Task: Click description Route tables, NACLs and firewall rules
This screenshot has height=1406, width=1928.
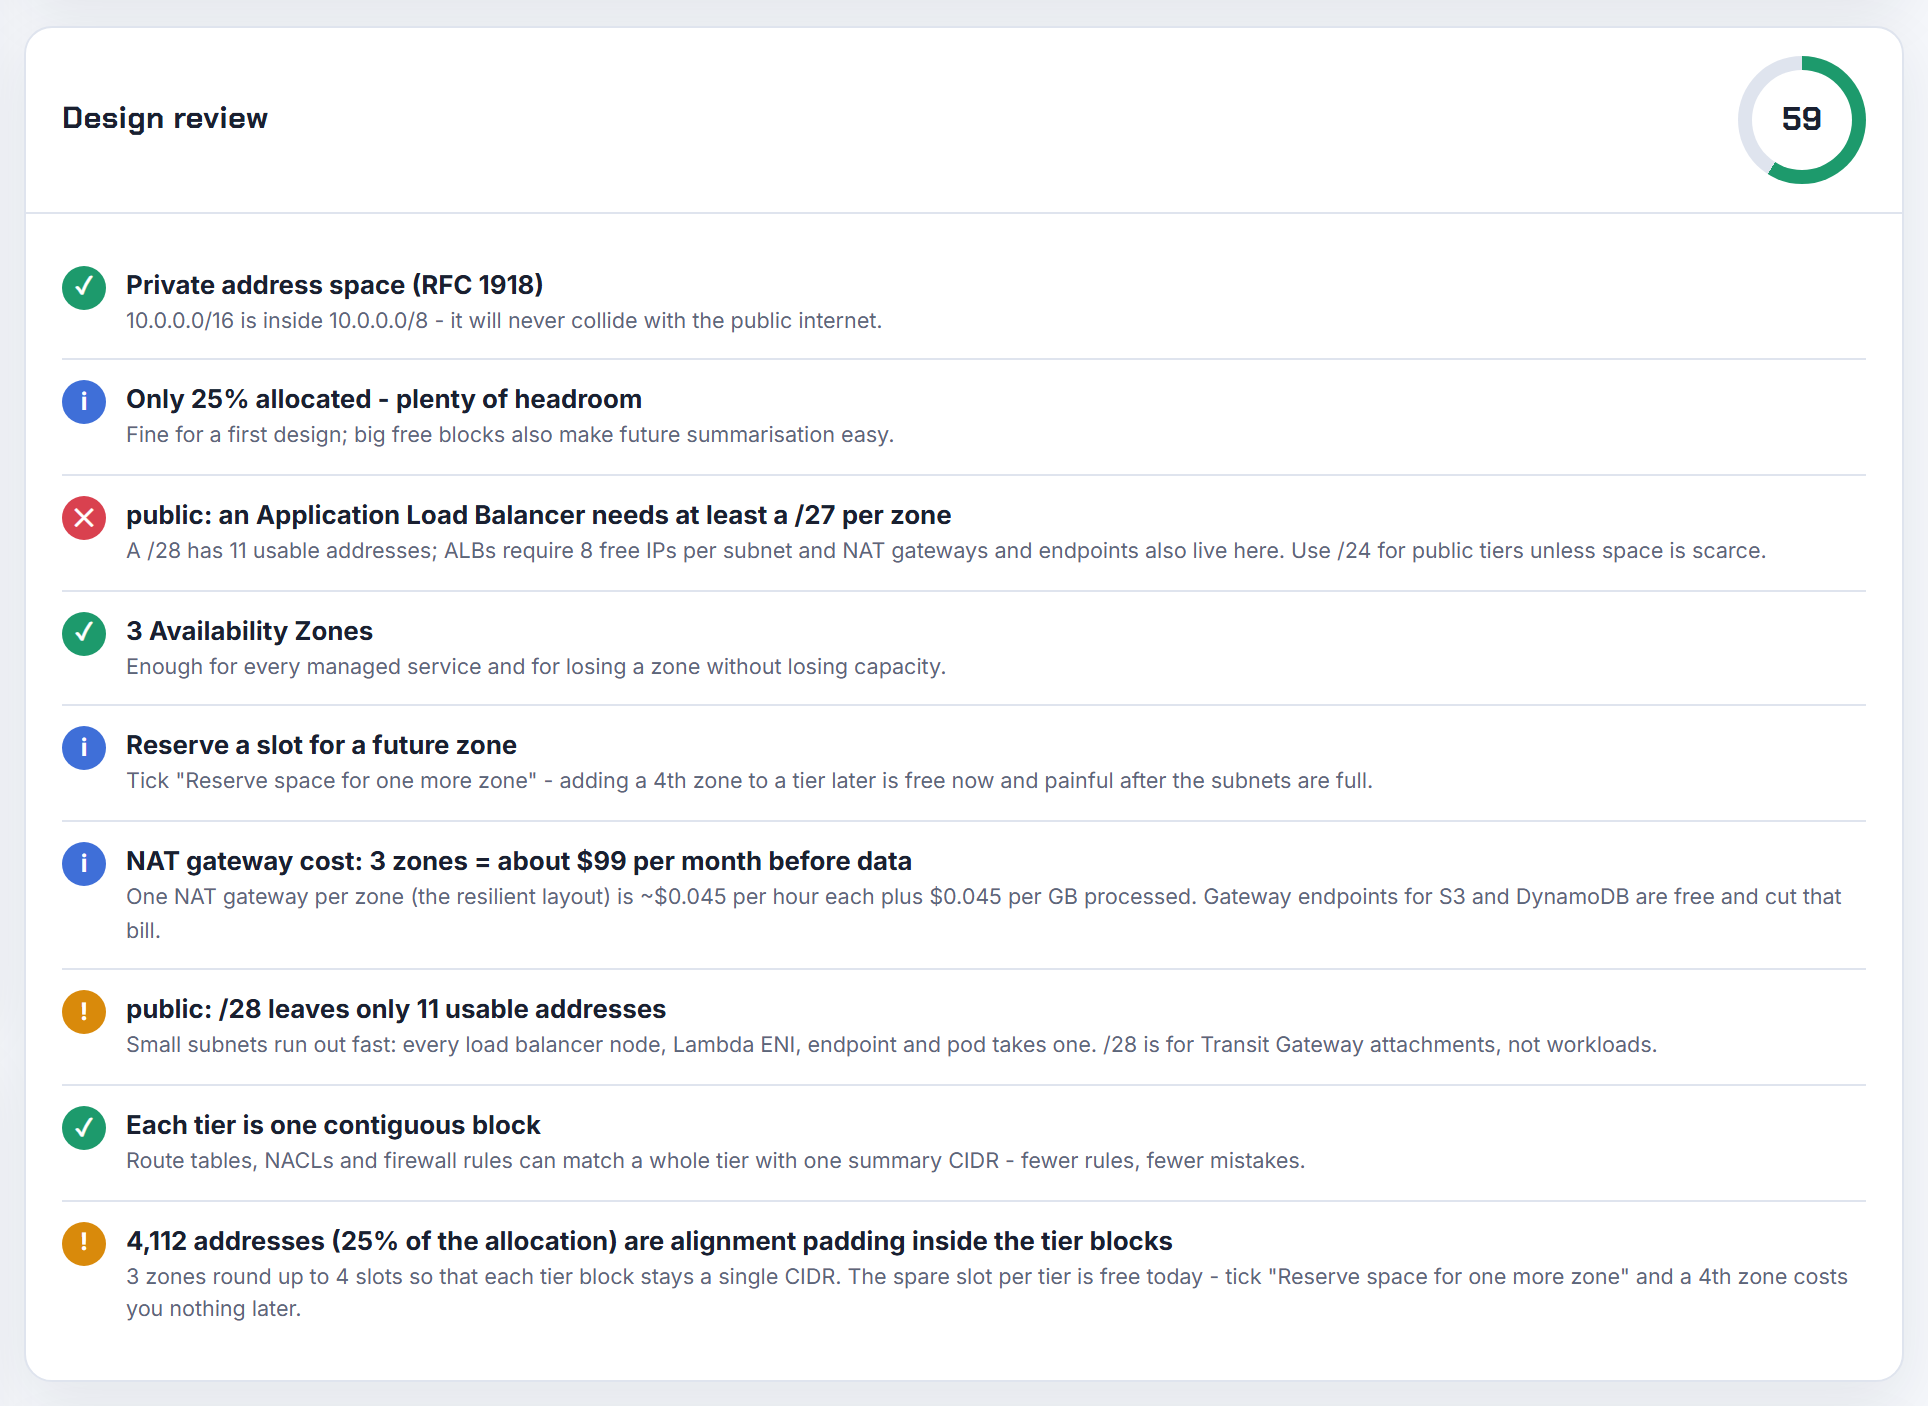Action: pos(716,1161)
